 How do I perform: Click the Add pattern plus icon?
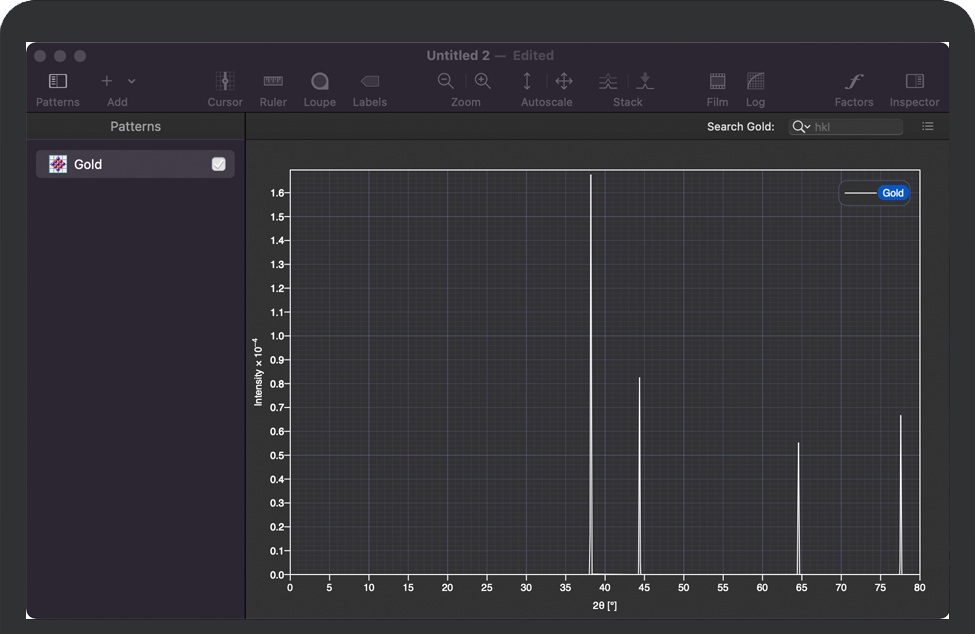click(107, 81)
